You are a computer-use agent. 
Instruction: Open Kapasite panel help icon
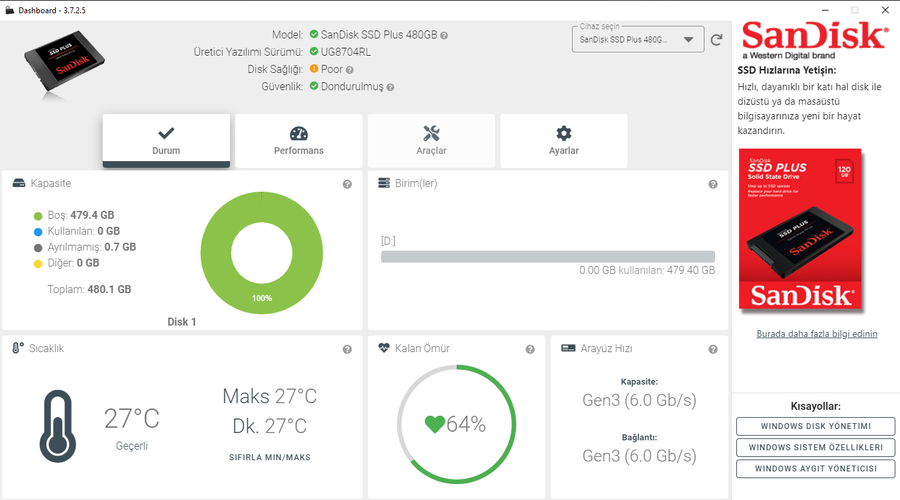[347, 184]
